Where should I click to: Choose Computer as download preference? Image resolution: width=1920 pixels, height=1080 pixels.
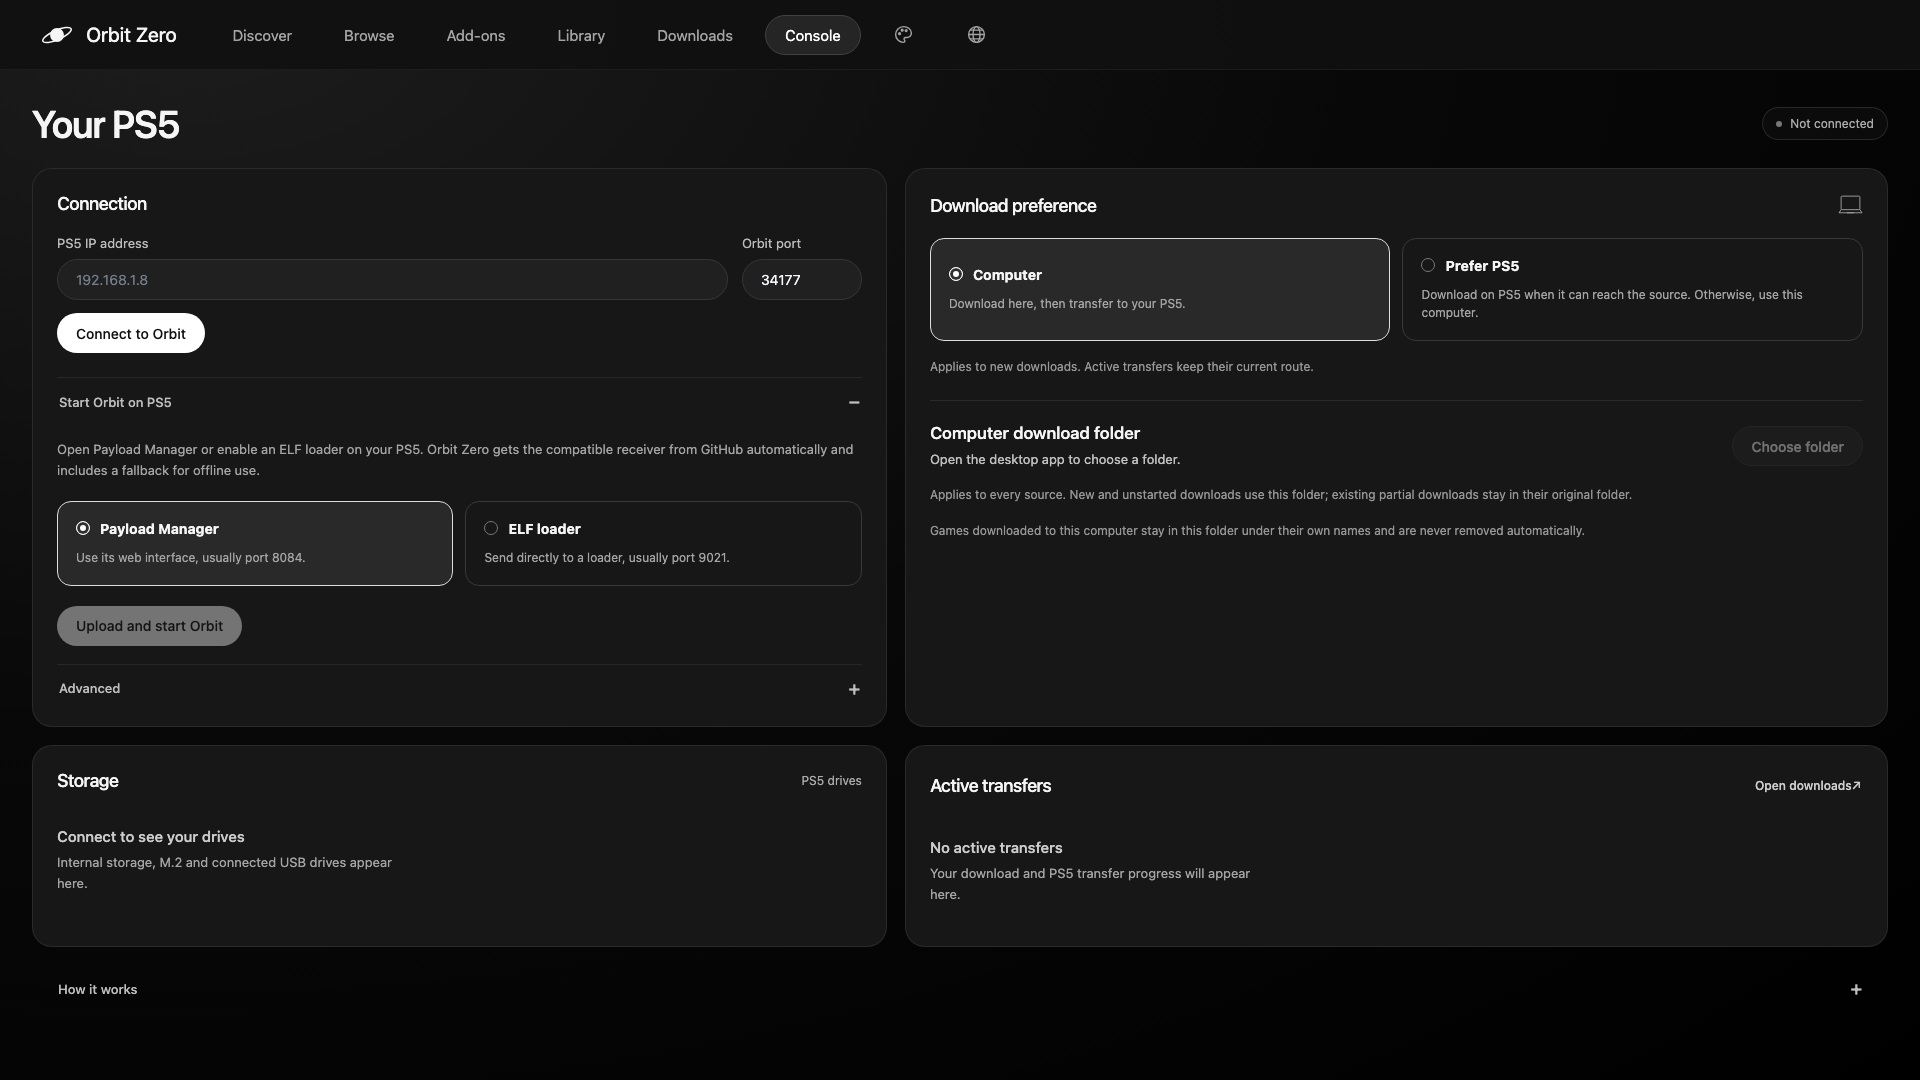click(1159, 289)
